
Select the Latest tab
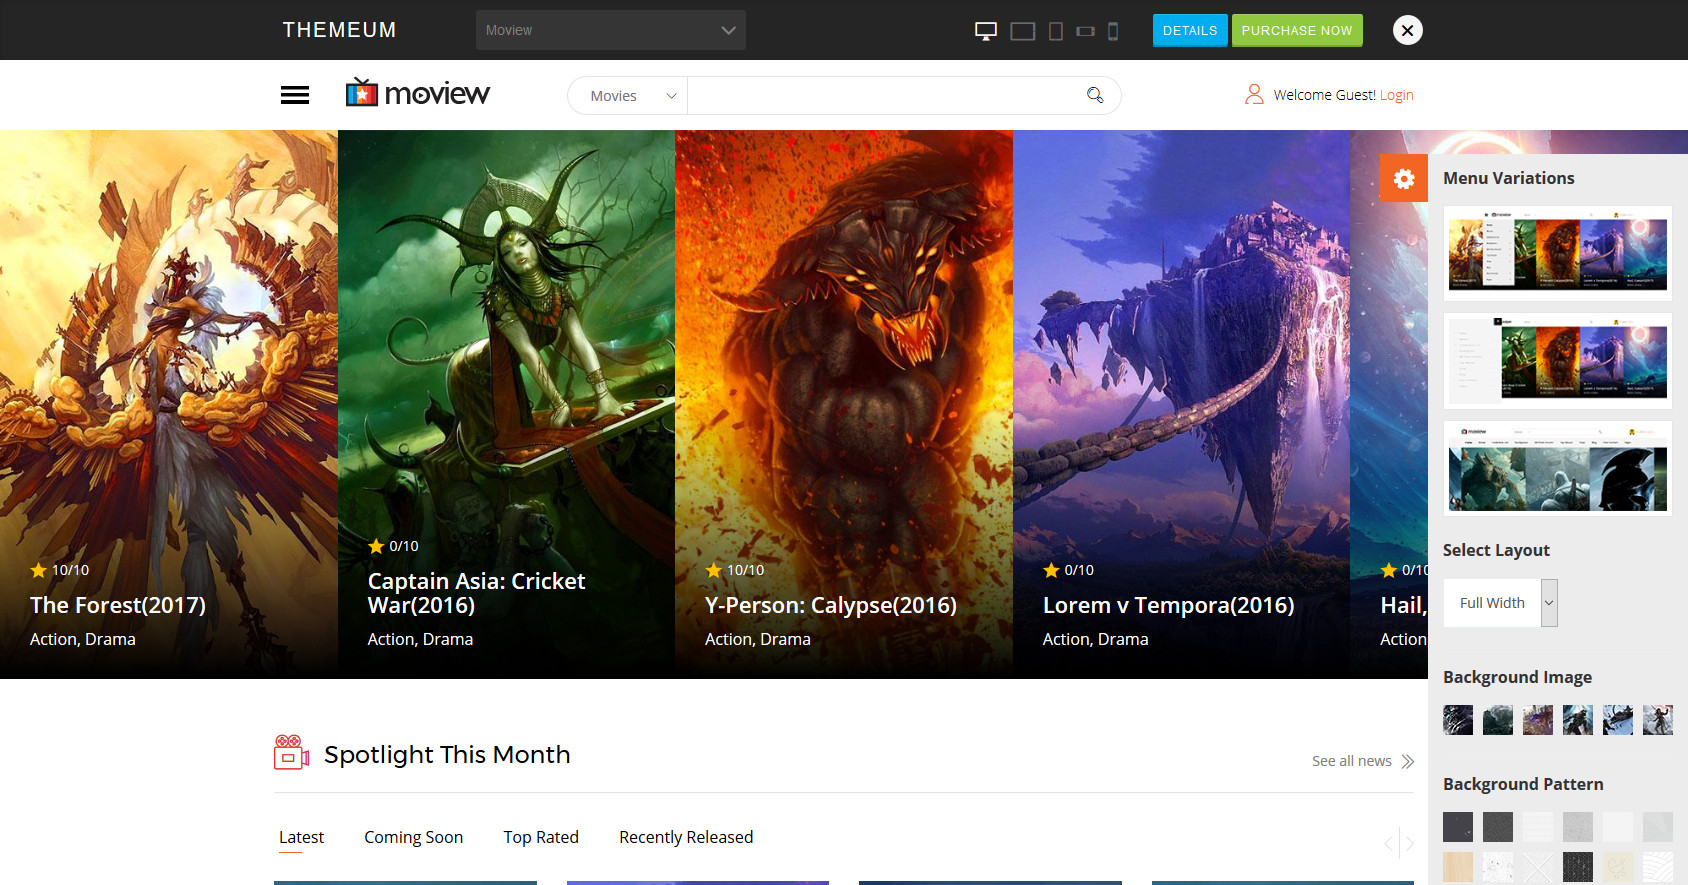(301, 837)
